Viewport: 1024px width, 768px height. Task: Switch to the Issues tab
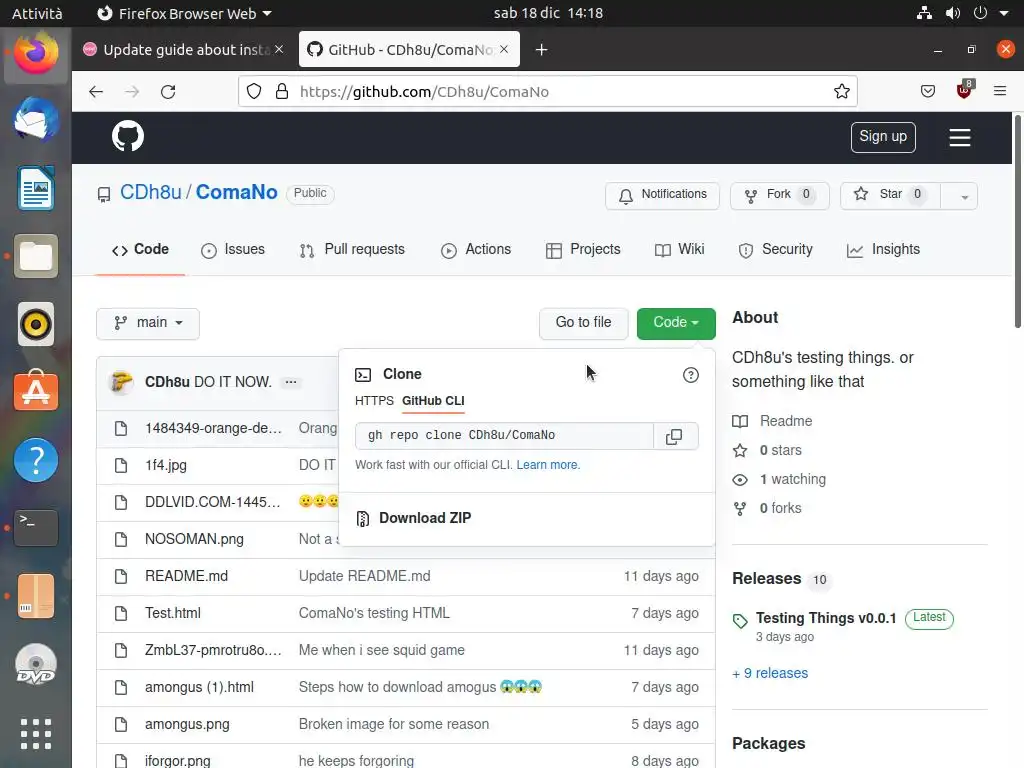coord(233,249)
